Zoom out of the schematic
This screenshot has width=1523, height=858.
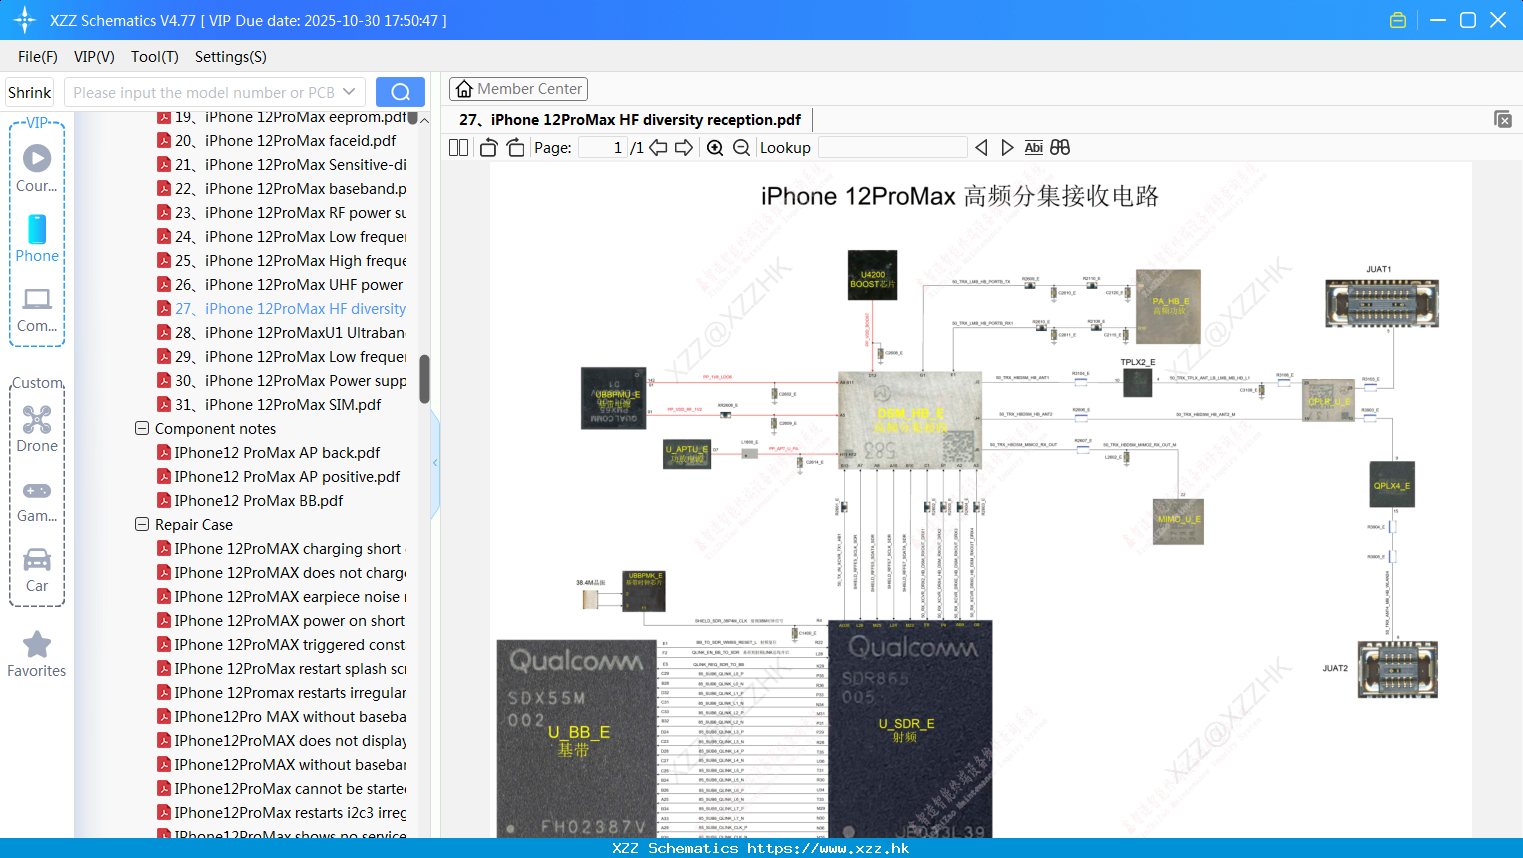[741, 148]
